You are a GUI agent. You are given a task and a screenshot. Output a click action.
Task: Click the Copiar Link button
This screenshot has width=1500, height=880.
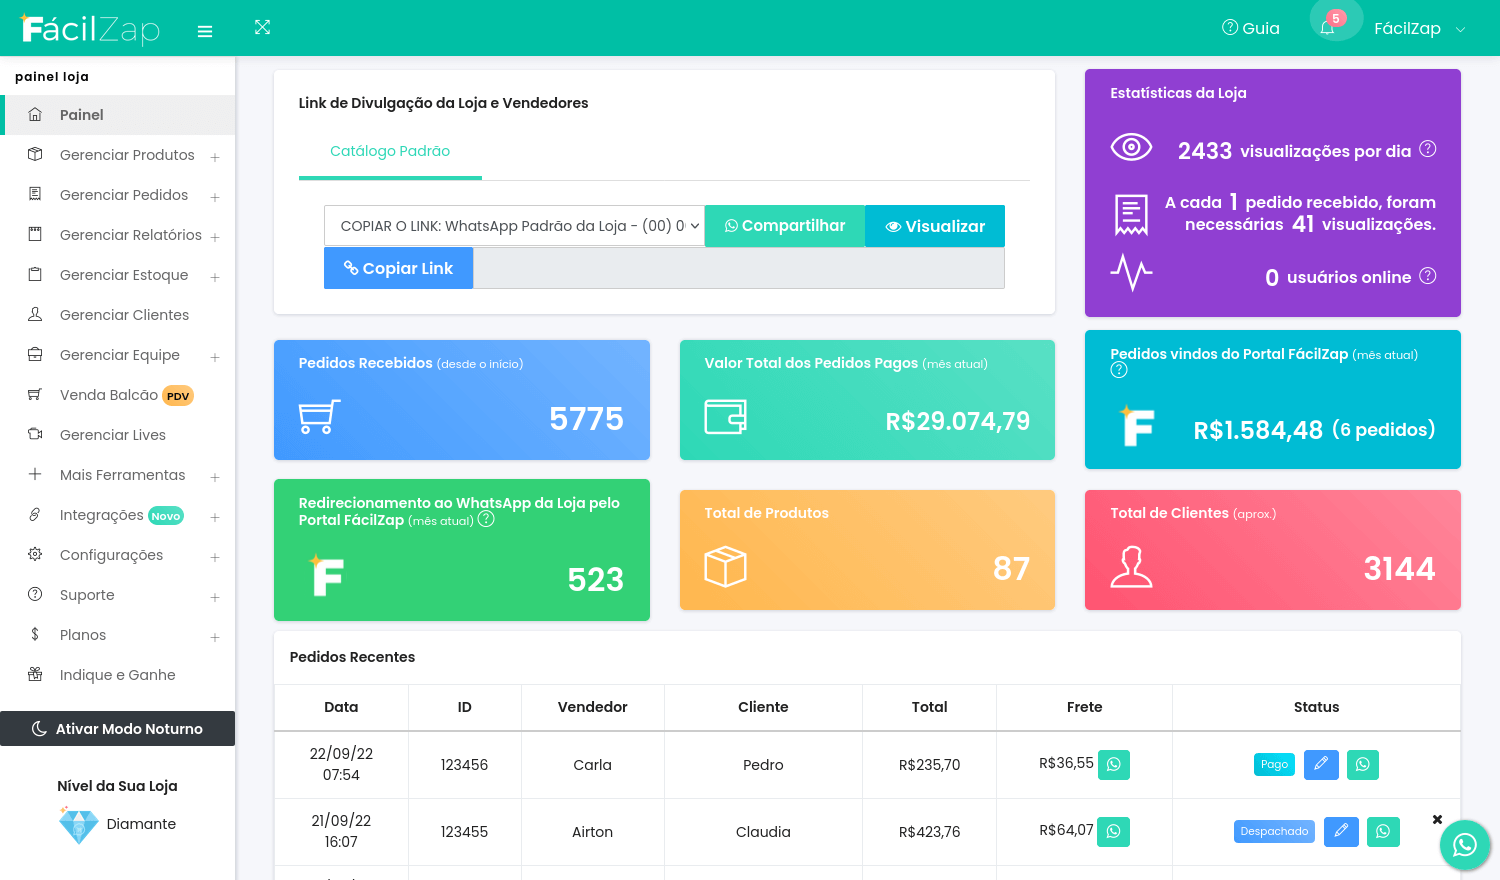tap(398, 268)
